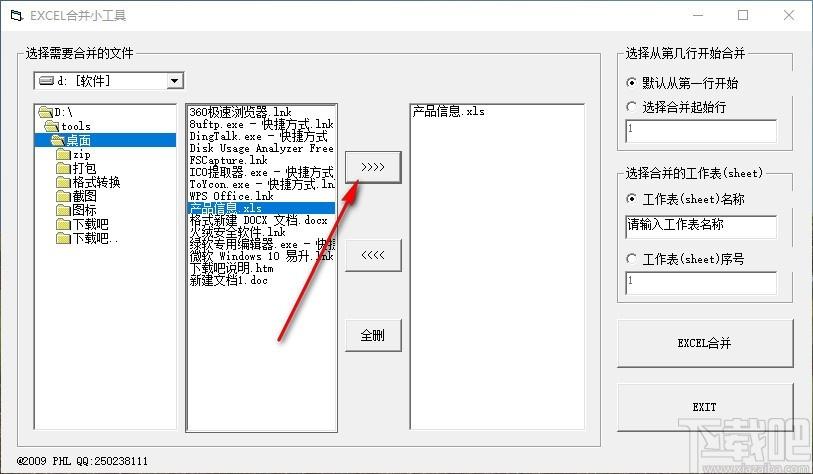Screen dimensions: 813x474
Task: Select the D:\ root folder
Action: (x=56, y=112)
